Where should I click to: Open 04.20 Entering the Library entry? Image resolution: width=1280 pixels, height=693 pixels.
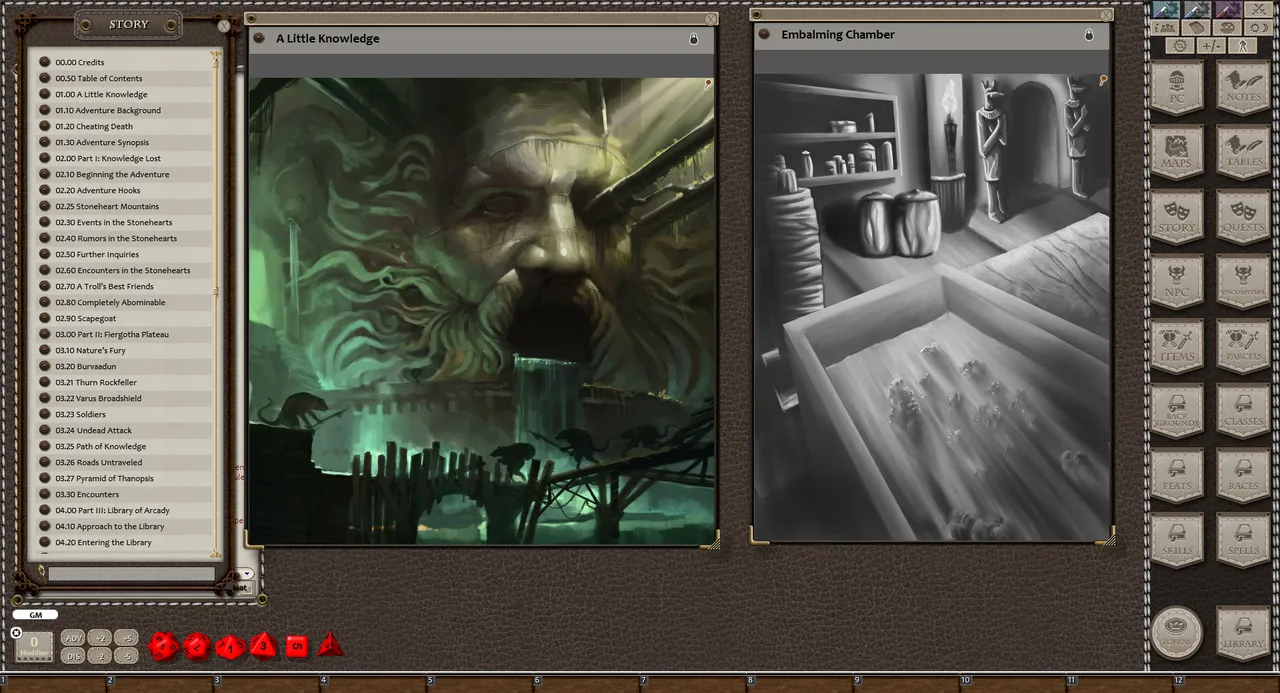coord(124,542)
